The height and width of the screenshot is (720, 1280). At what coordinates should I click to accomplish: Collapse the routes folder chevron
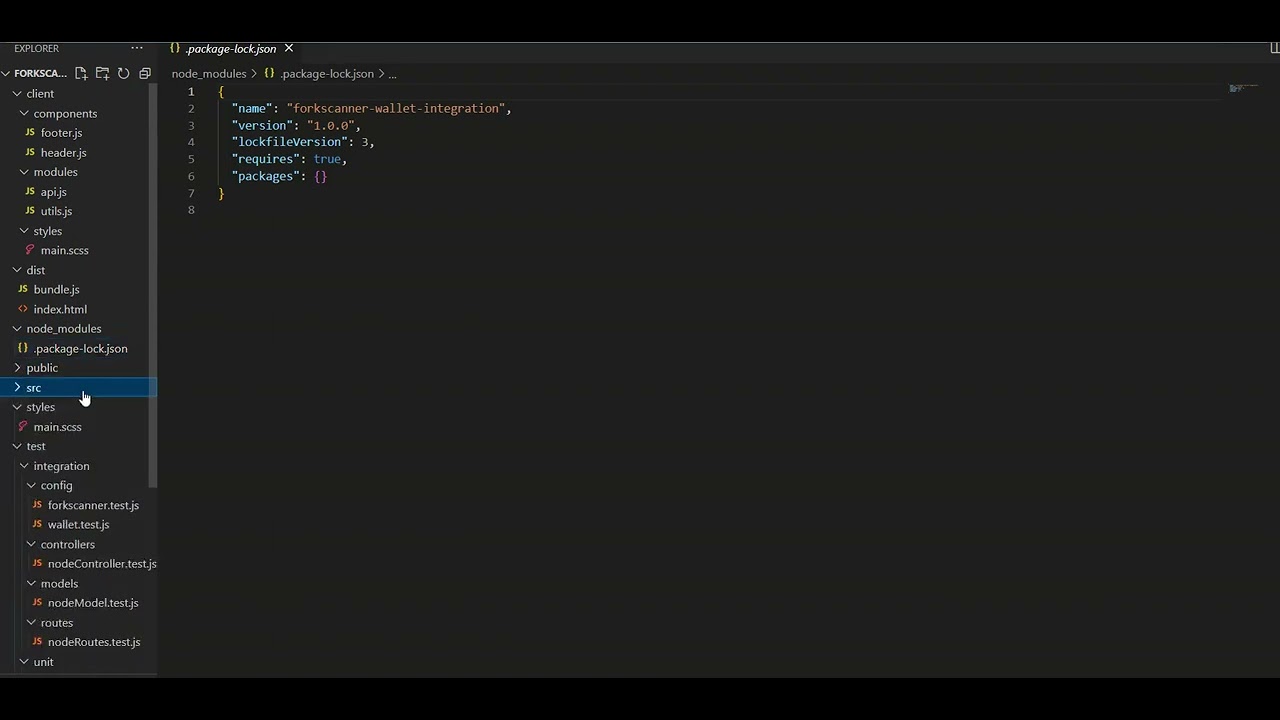31,622
